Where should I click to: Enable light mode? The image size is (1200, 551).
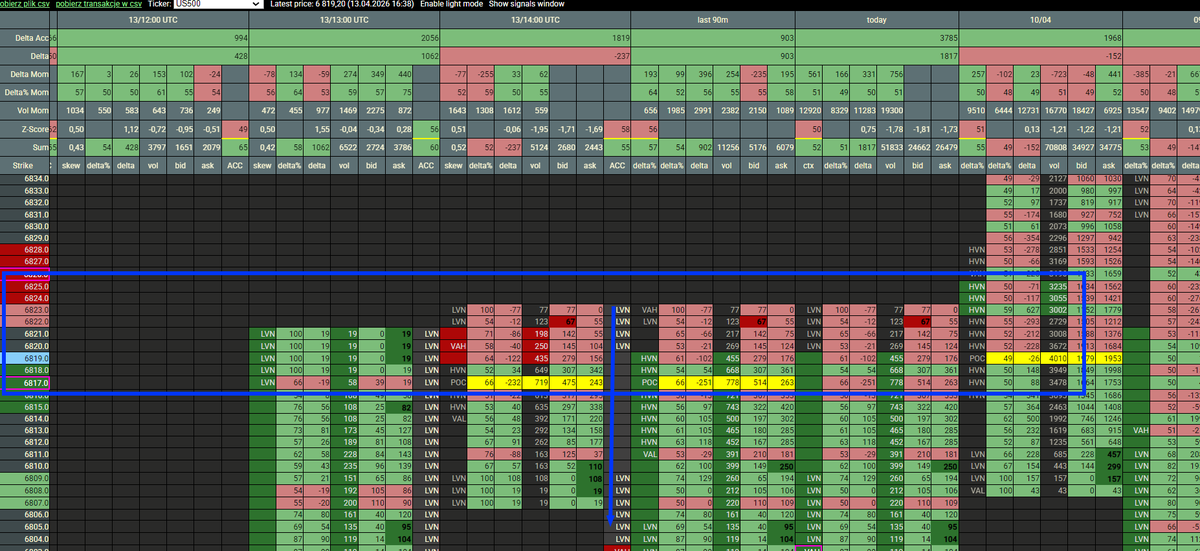[451, 4]
